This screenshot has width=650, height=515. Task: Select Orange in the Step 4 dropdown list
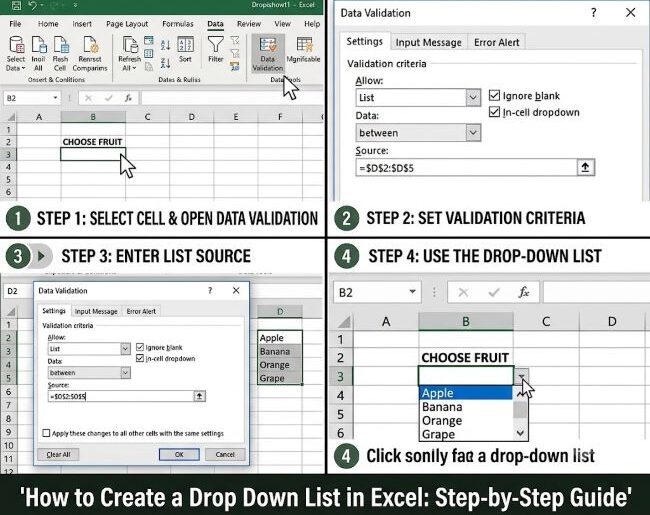[x=466, y=420]
